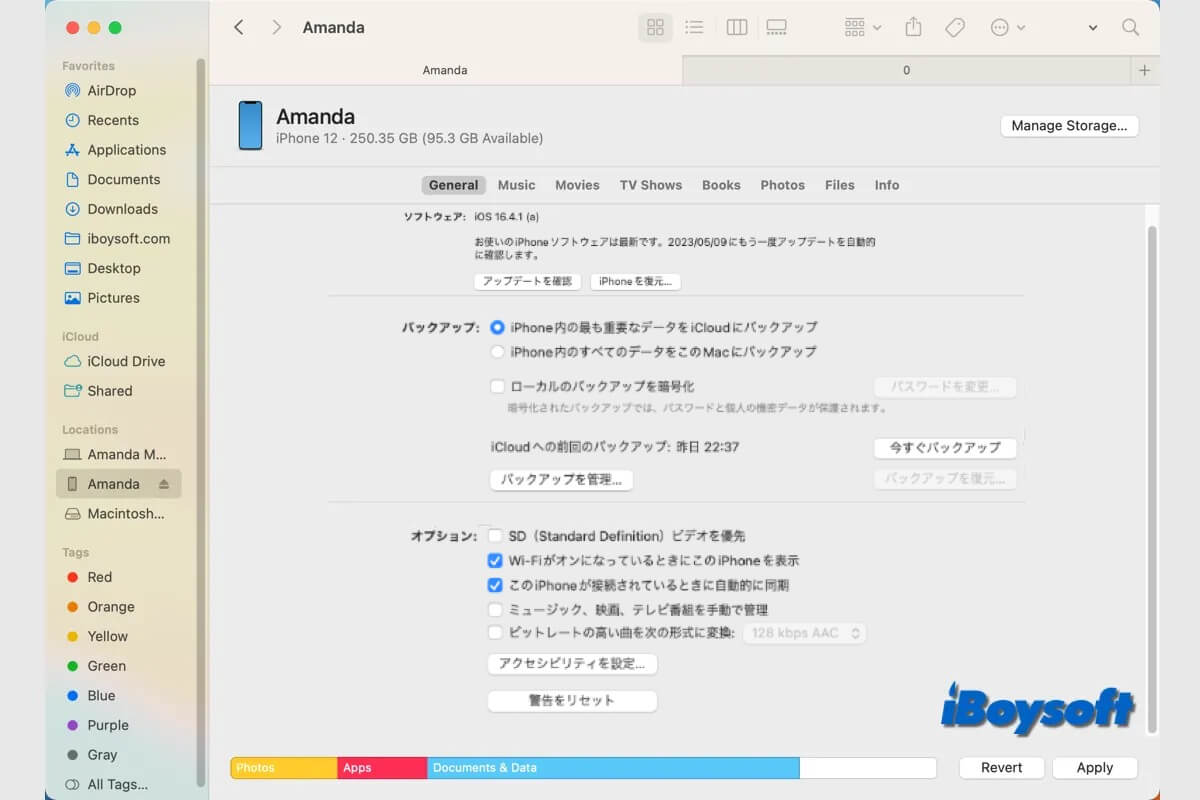Switch to the Files tab

pyautogui.click(x=840, y=185)
